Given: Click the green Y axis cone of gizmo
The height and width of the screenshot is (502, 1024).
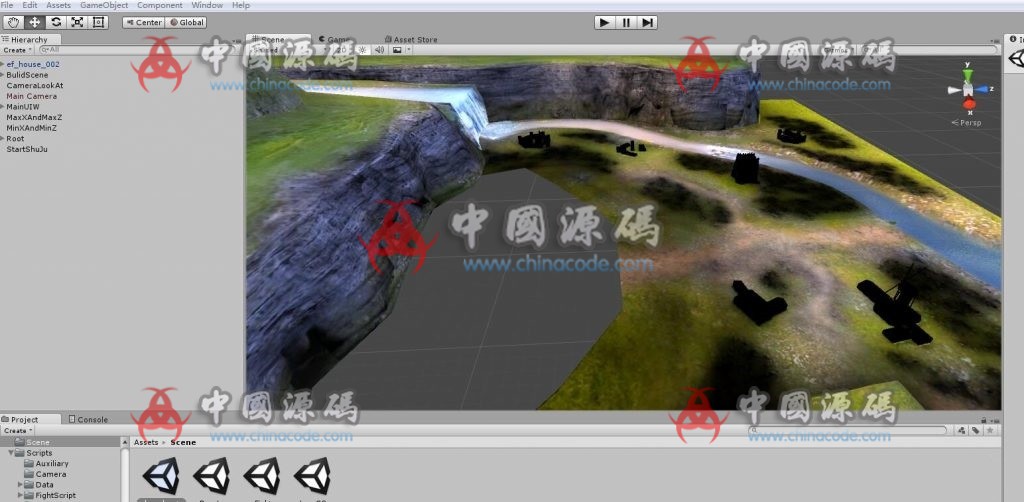Looking at the screenshot, I should pos(967,75).
